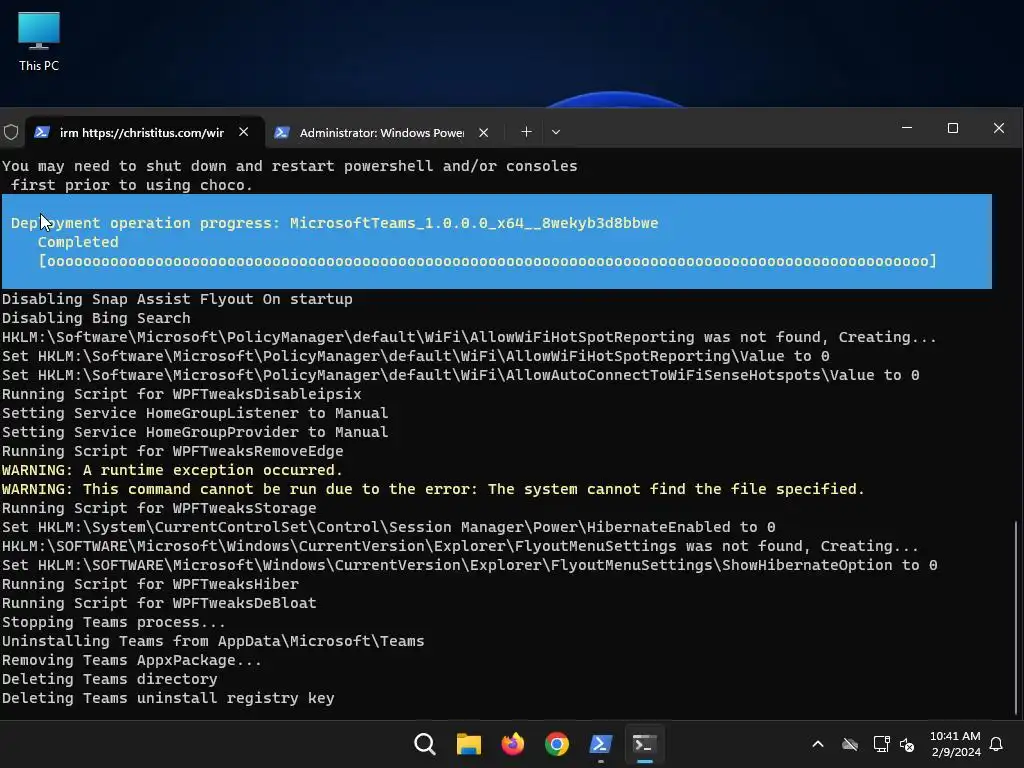Click 'Disabling Snap Assist Flyout On startup' line
The height and width of the screenshot is (768, 1024).
pos(177,299)
